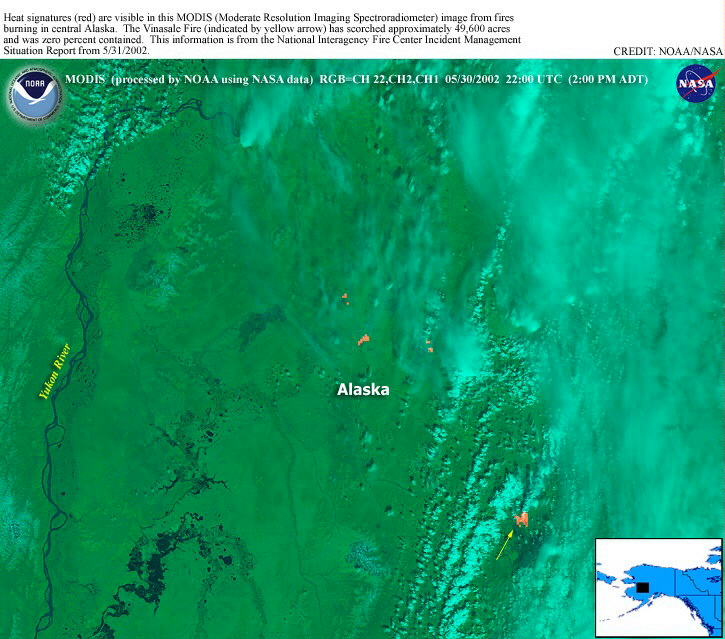This screenshot has width=725, height=639.
Task: Click the CREDIT: NOAA/NASA text
Action: 667,50
